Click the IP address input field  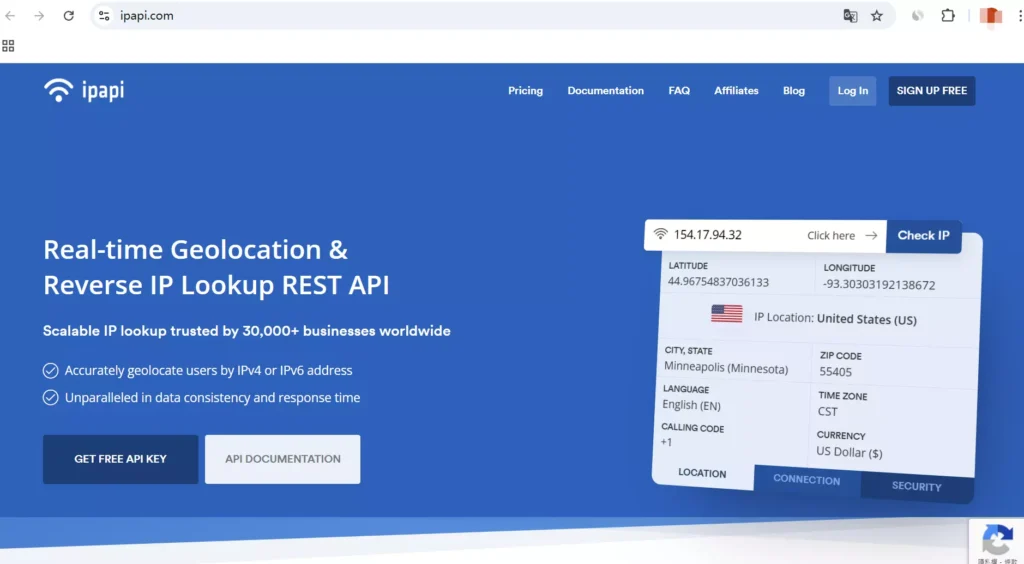tap(735, 235)
